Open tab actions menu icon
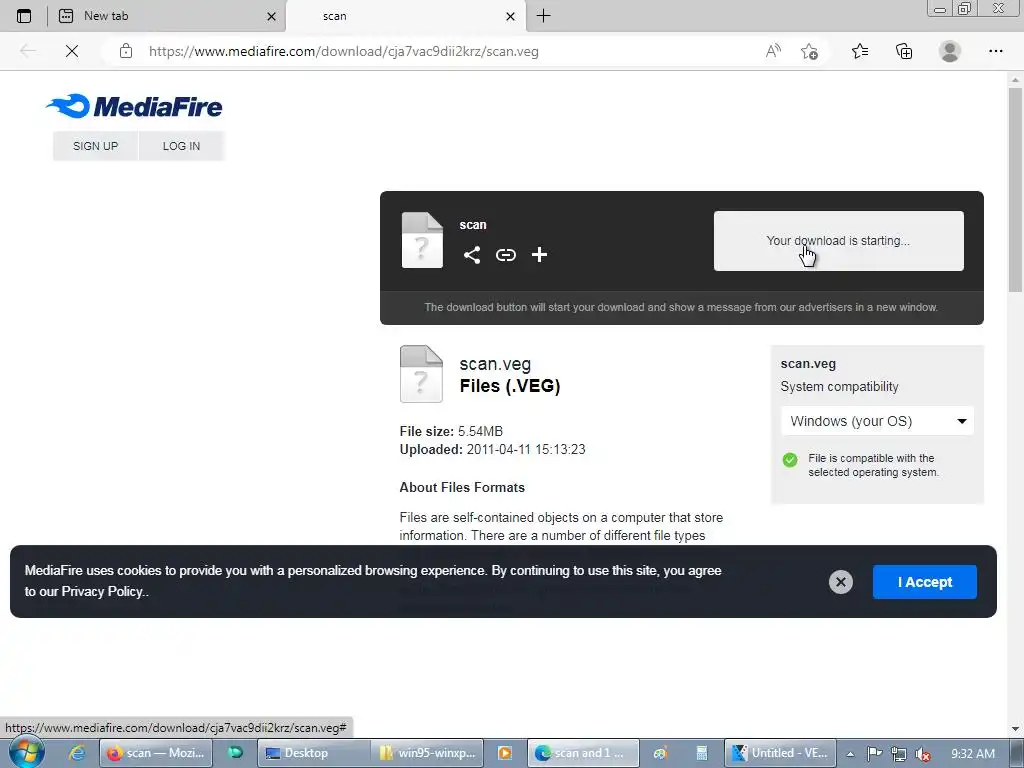 [24, 16]
